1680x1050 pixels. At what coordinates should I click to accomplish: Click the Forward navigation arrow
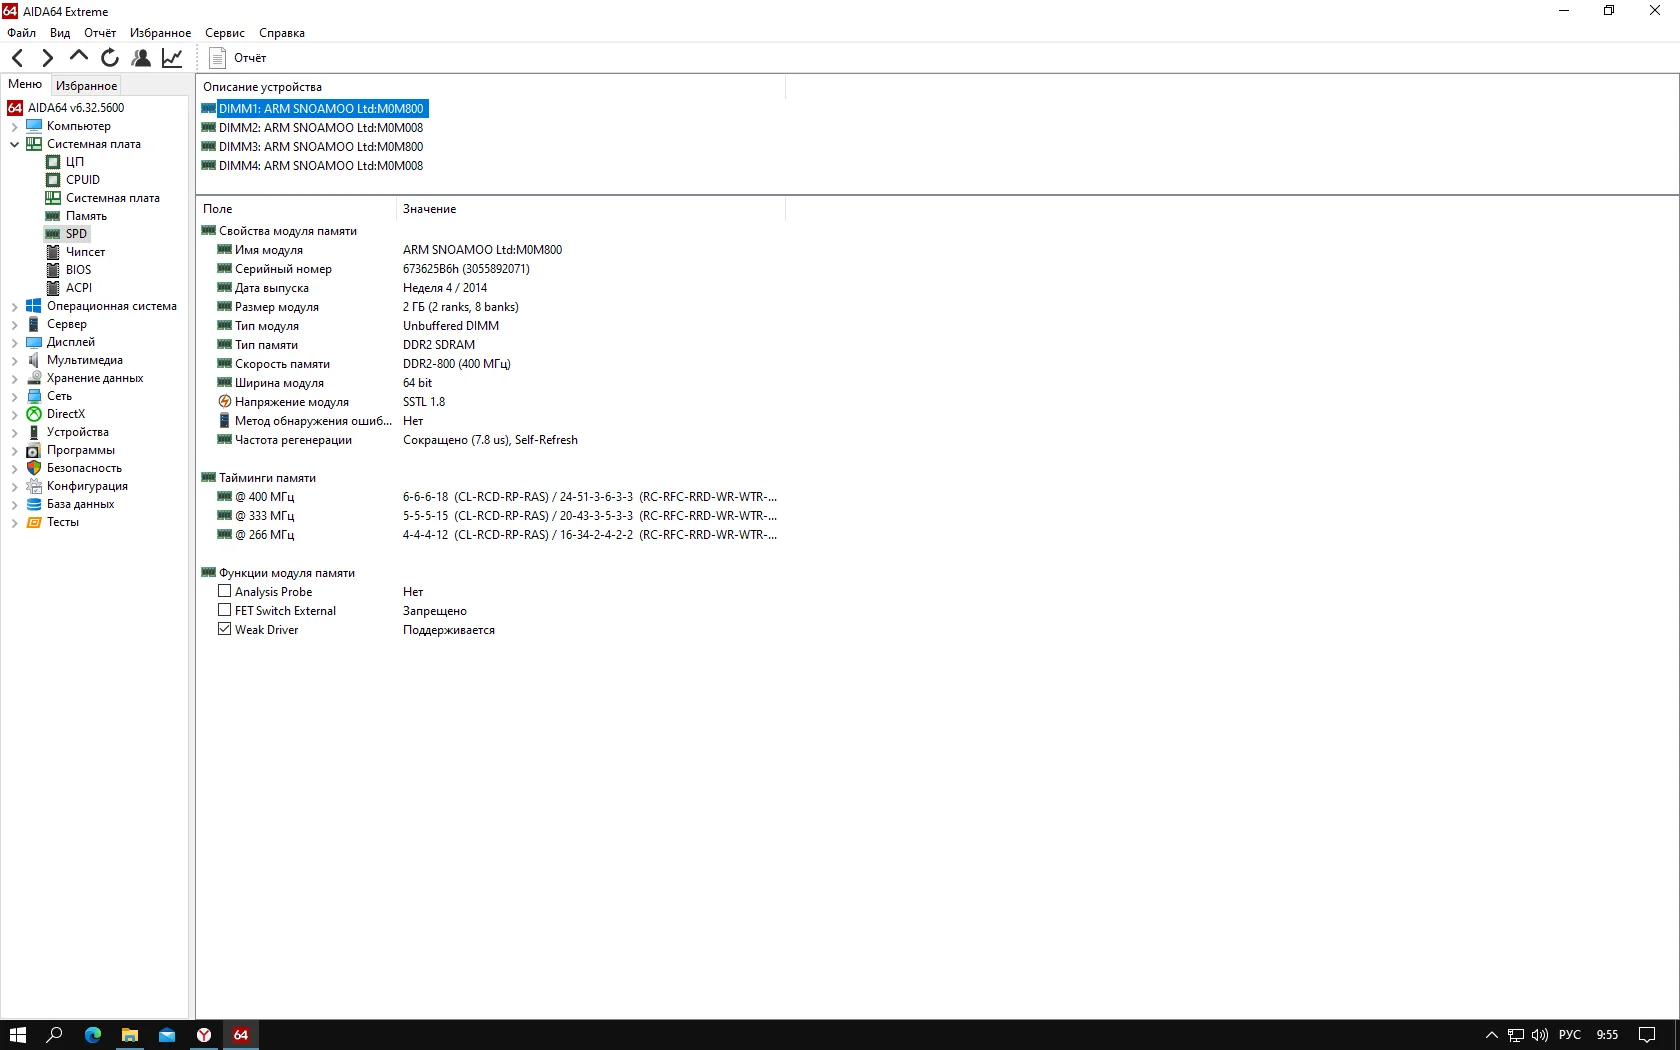pyautogui.click(x=47, y=58)
